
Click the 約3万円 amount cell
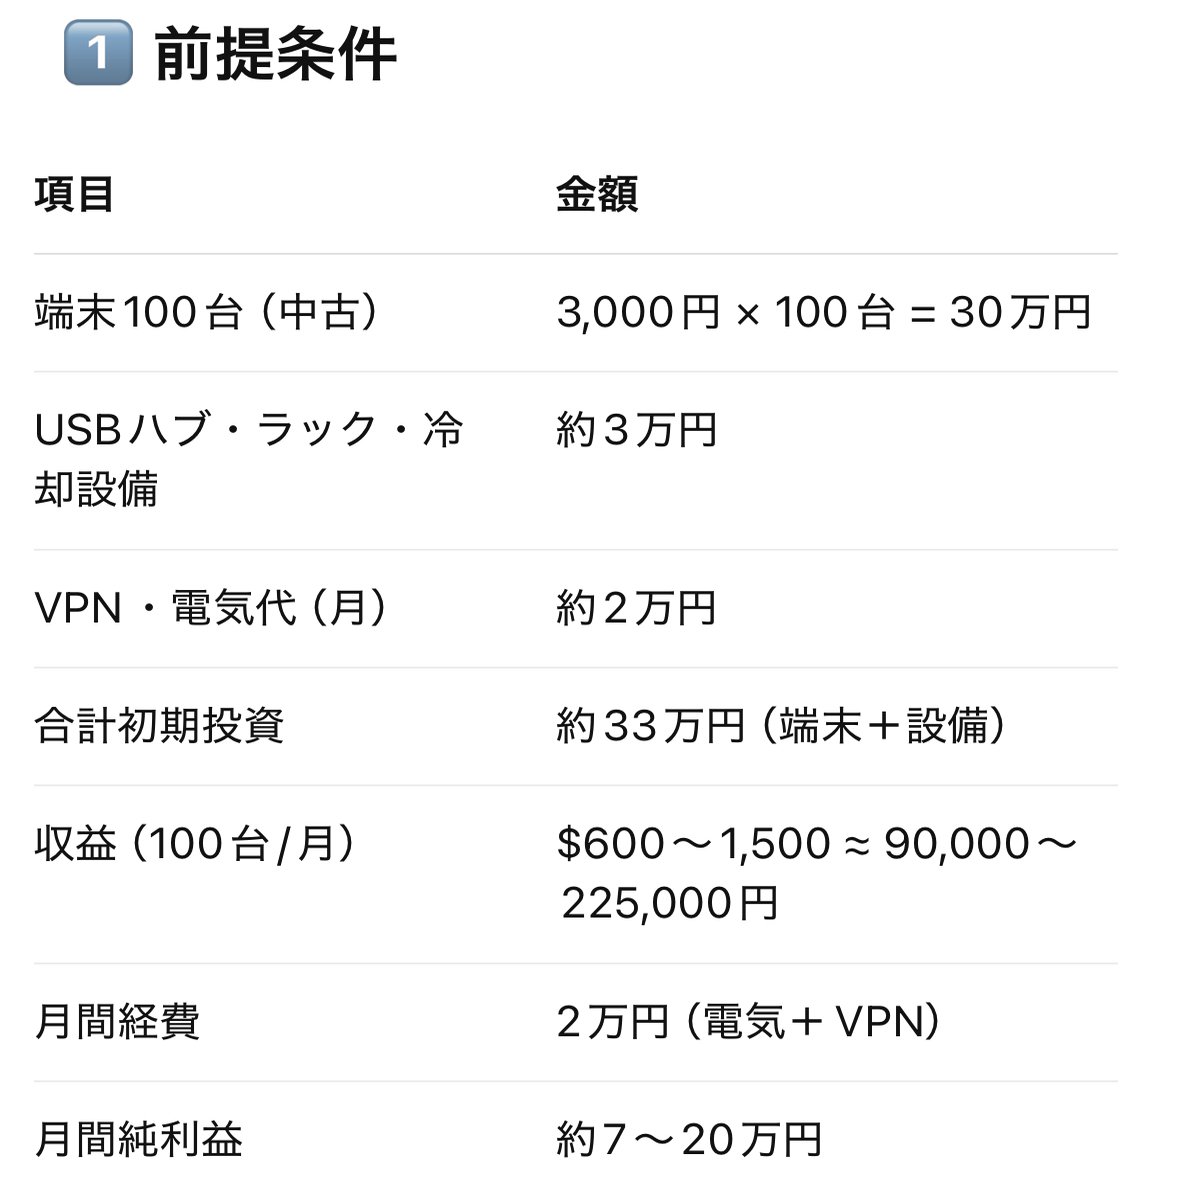(636, 430)
